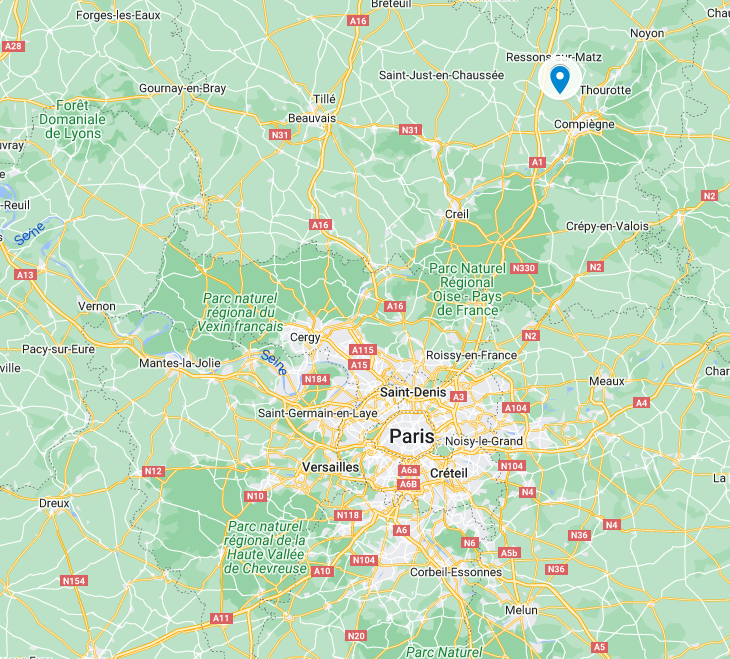Select the Meaux town label
The height and width of the screenshot is (659, 730).
(607, 381)
